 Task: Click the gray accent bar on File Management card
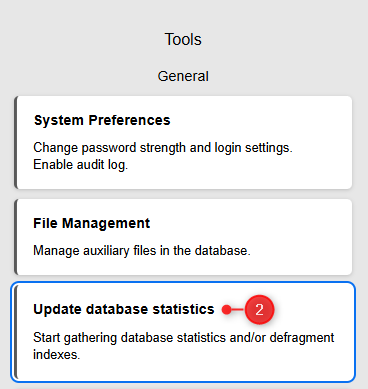click(x=16, y=237)
